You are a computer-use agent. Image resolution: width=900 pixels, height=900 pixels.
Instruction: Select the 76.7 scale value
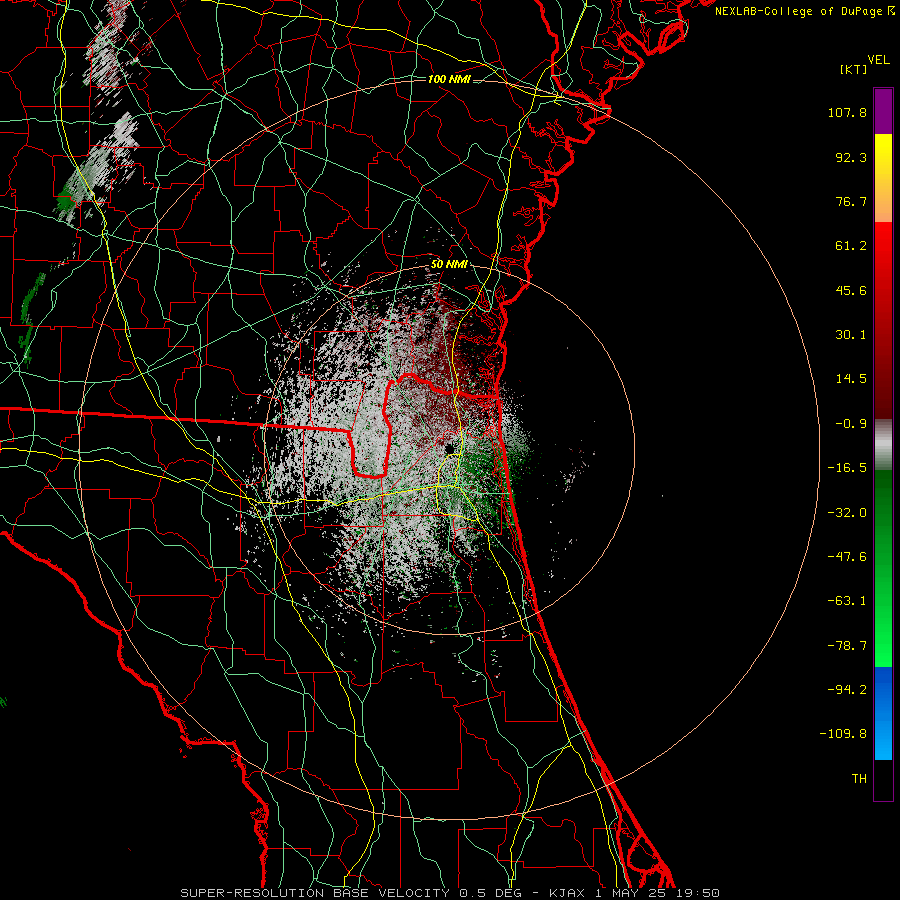851,201
